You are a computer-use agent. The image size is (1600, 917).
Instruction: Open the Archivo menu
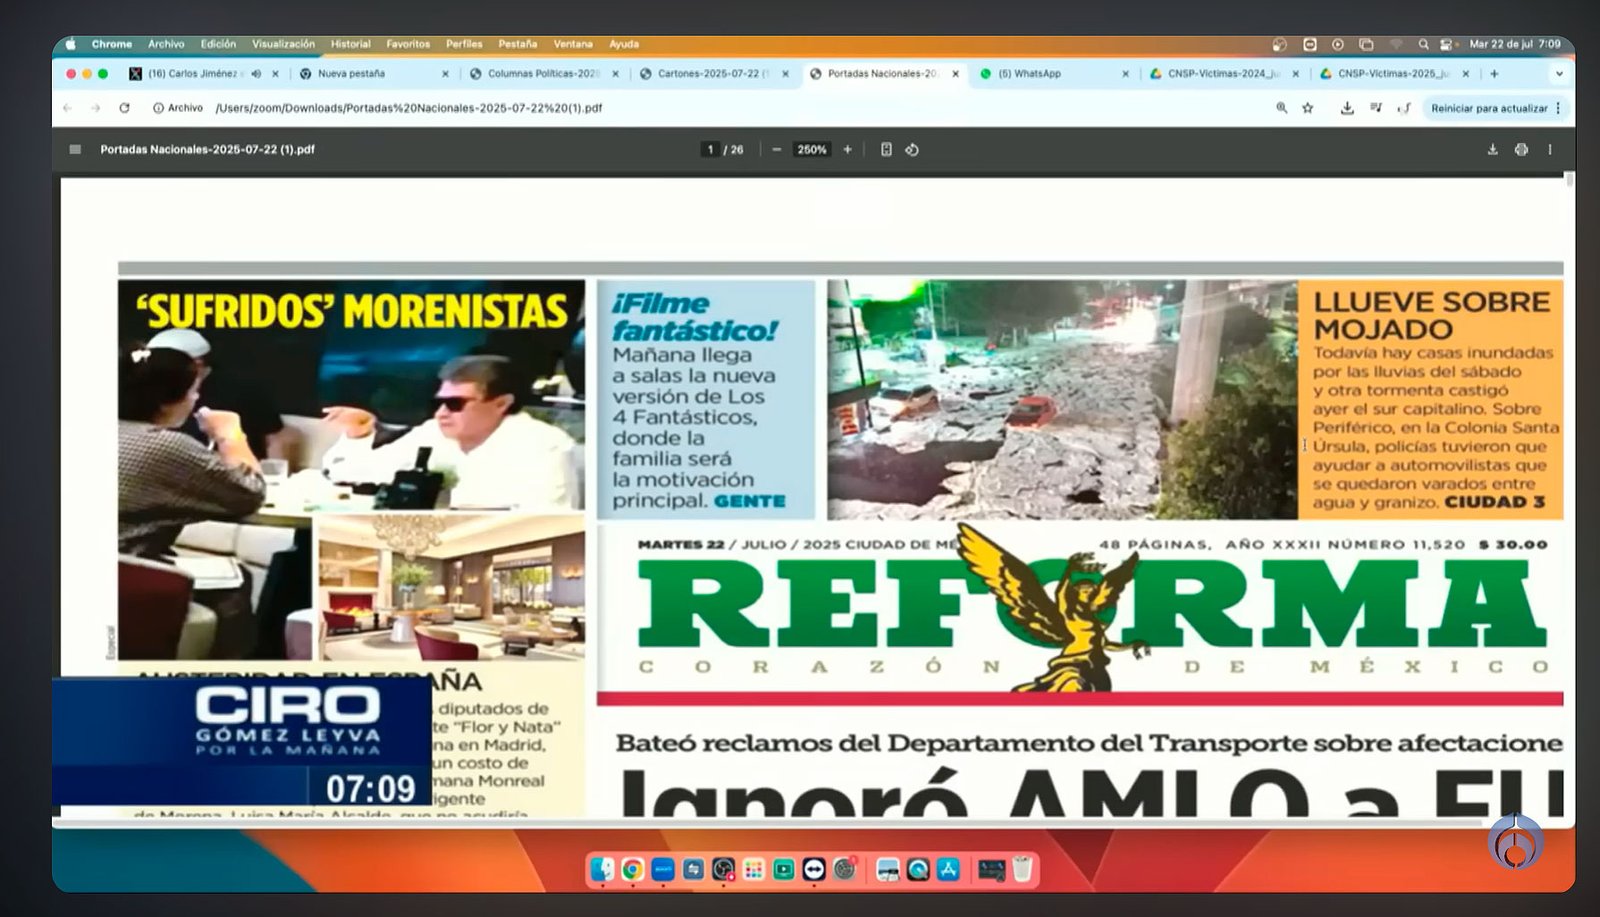(x=166, y=44)
